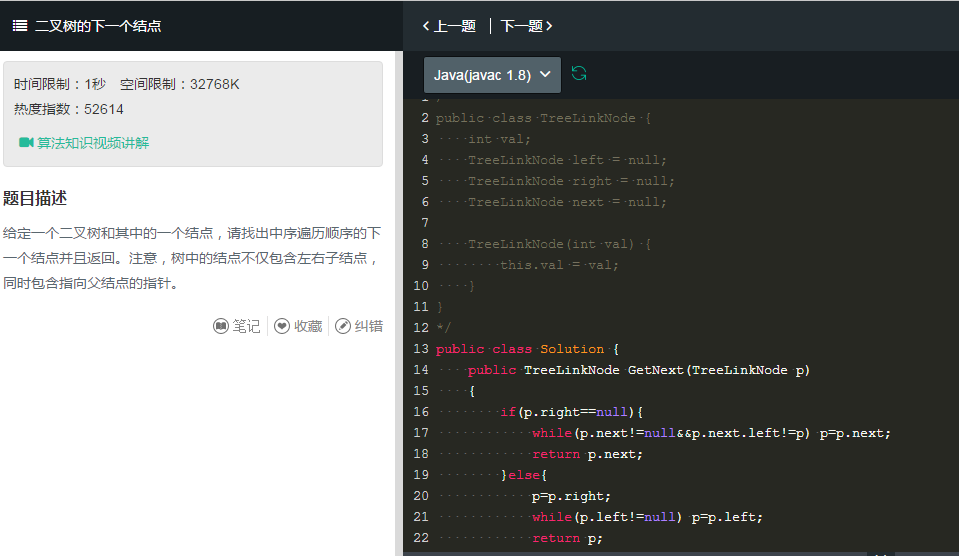Click line 13 public class Solution
Image resolution: width=959 pixels, height=556 pixels.
click(x=527, y=349)
